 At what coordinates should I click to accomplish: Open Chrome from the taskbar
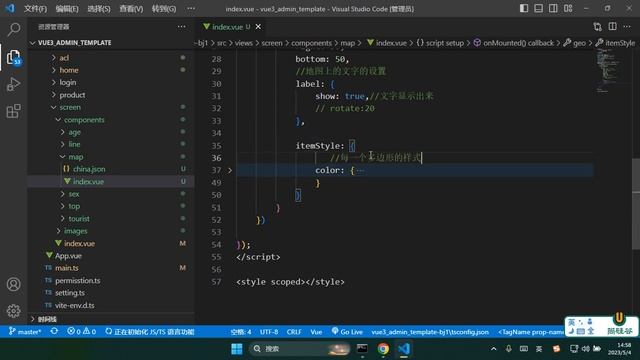[383, 349]
